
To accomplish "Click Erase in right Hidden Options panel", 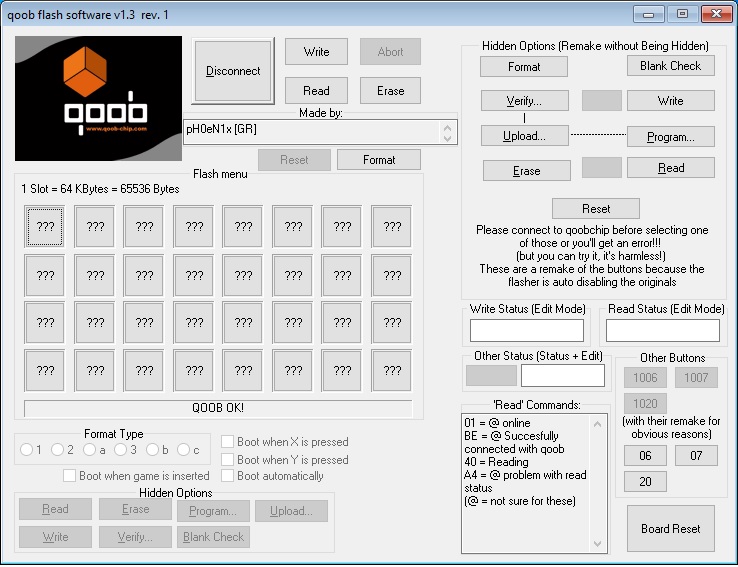I will pos(527,171).
